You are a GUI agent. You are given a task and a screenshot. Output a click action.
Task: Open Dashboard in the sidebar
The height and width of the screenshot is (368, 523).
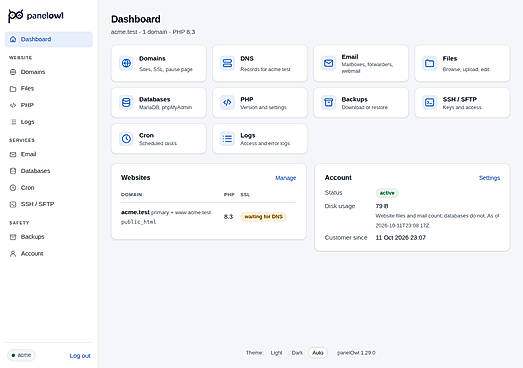click(x=49, y=39)
